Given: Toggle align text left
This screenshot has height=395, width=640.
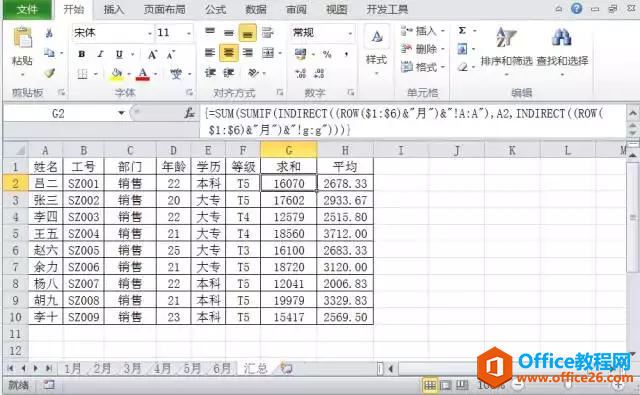Looking at the screenshot, I should [x=210, y=53].
